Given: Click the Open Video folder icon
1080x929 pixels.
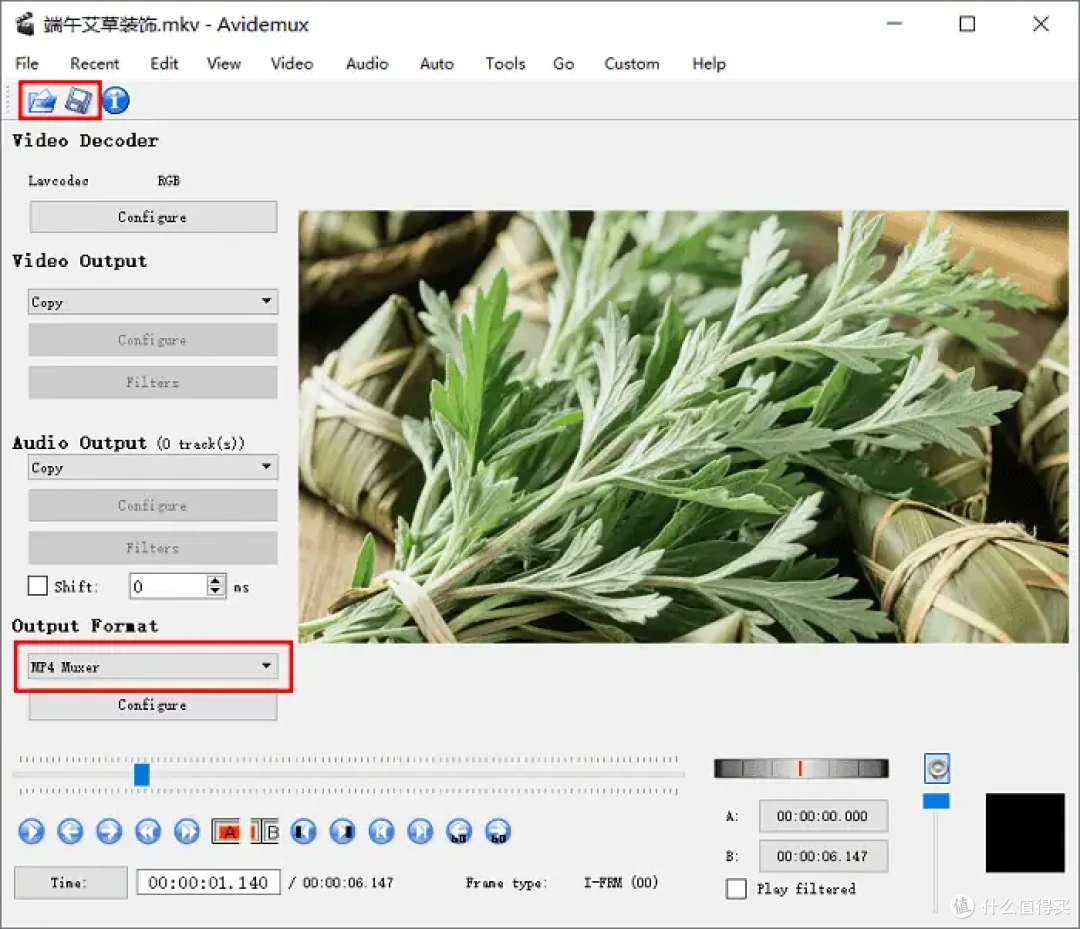Looking at the screenshot, I should (x=41, y=101).
